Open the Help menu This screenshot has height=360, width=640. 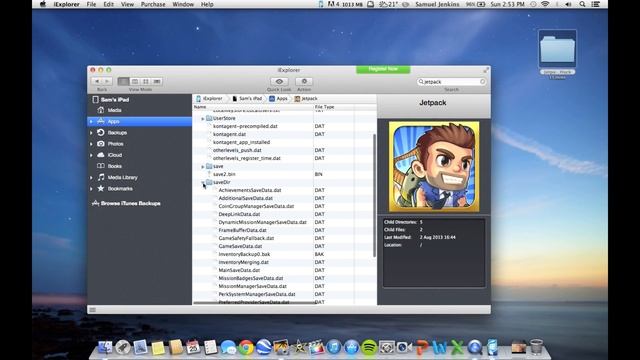pos(207,4)
